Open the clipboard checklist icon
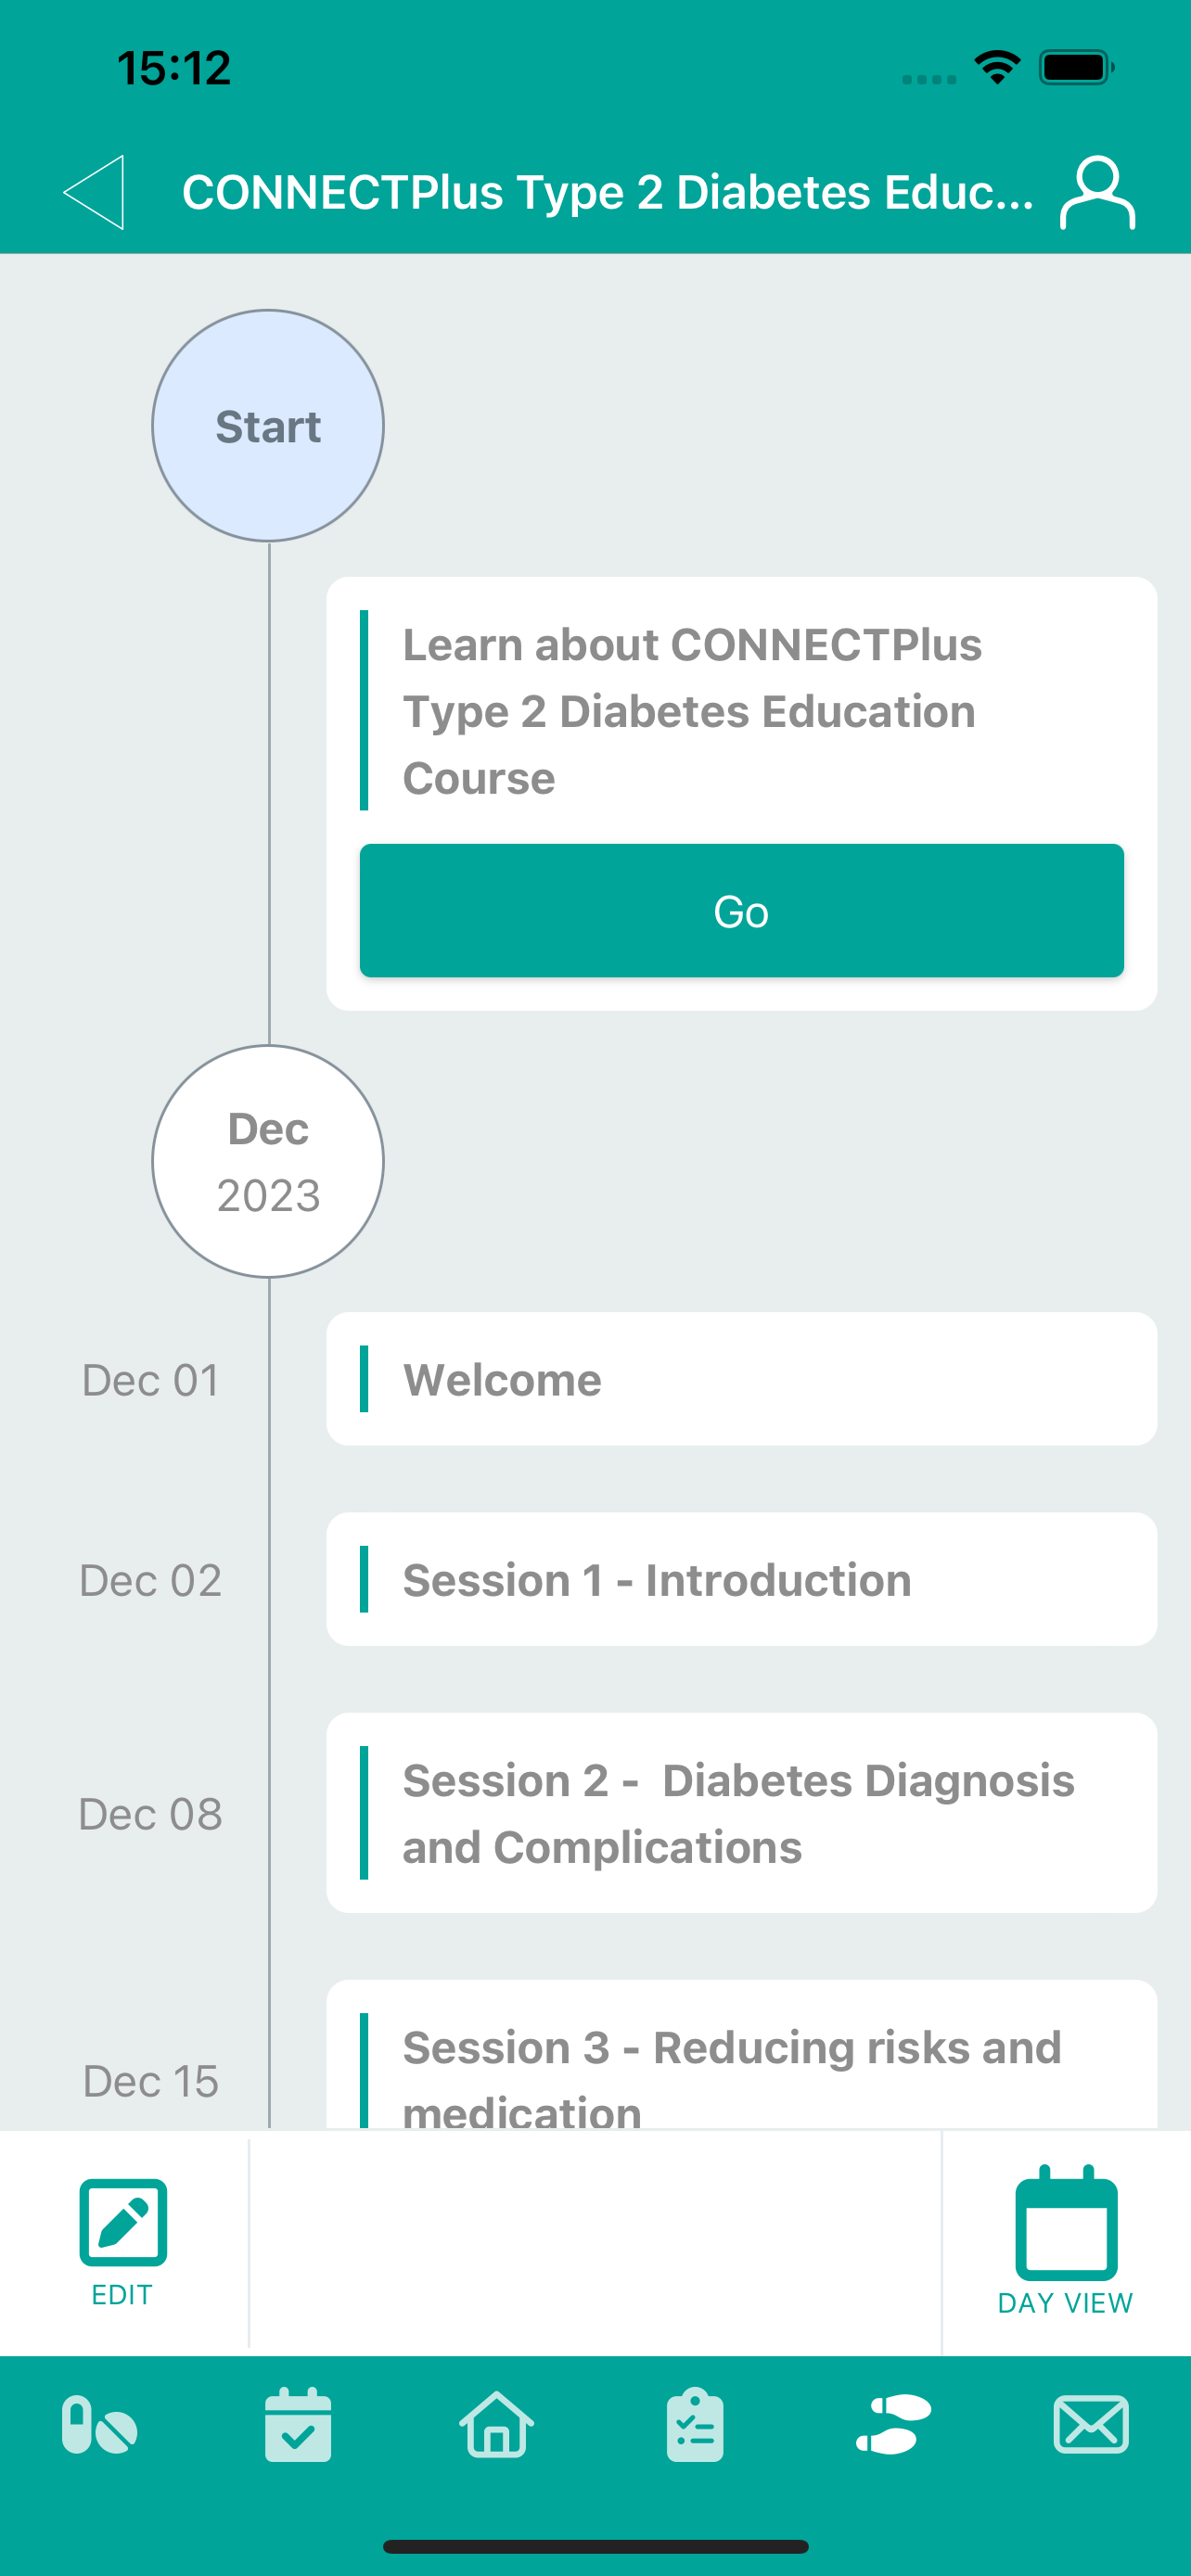The width and height of the screenshot is (1191, 2576). pyautogui.click(x=695, y=2425)
